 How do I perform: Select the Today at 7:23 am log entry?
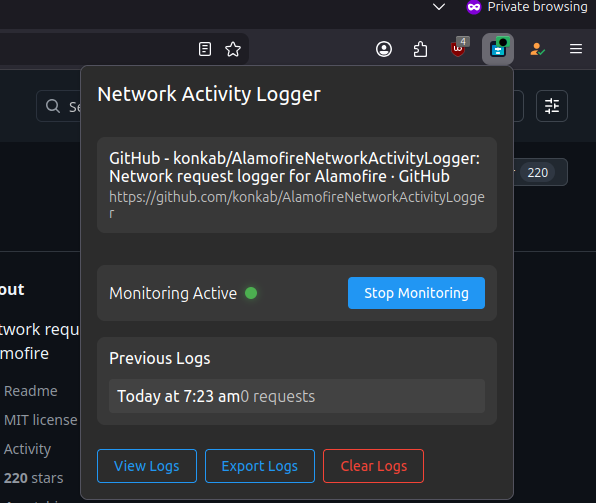297,396
